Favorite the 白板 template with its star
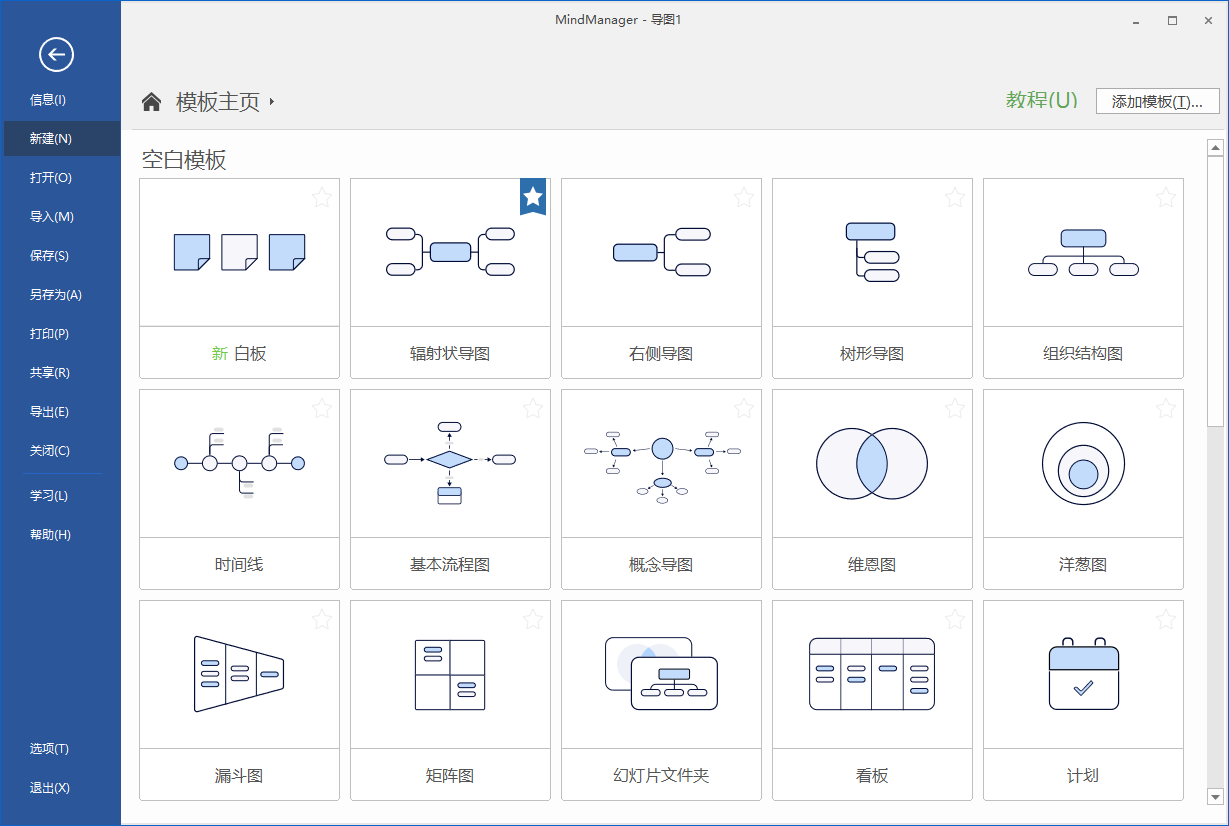This screenshot has height=826, width=1229. pos(322,197)
